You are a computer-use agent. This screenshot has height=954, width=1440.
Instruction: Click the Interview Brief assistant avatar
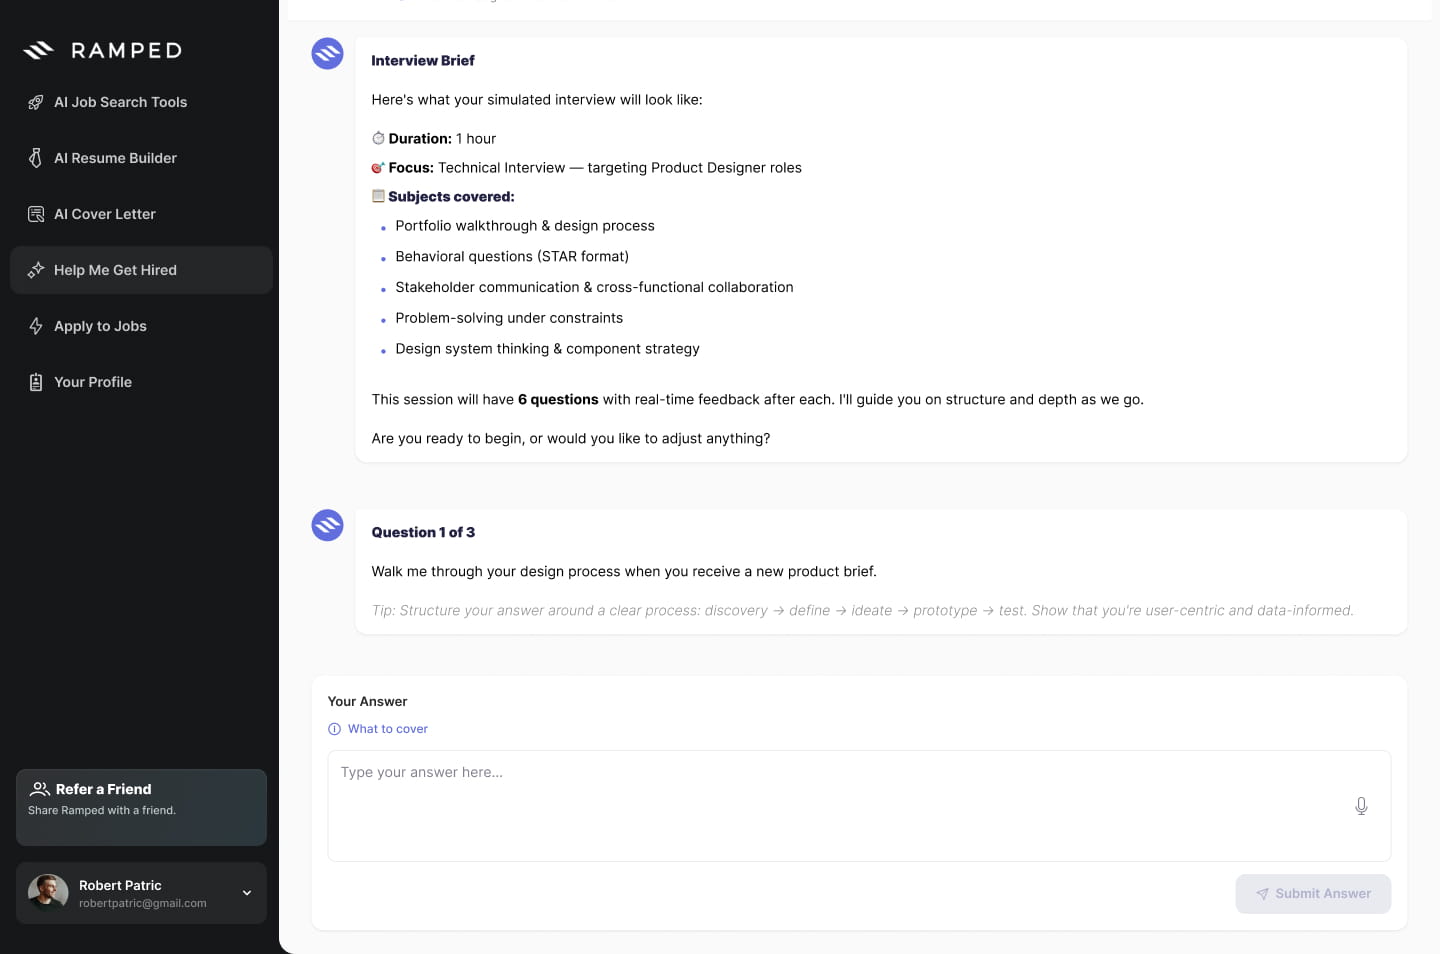(x=327, y=53)
